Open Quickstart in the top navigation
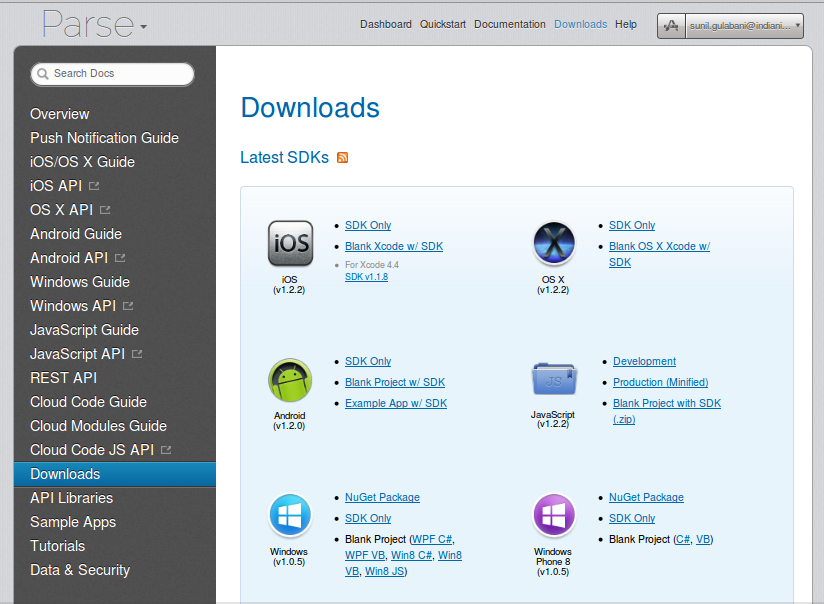This screenshot has width=824, height=604. pos(442,24)
